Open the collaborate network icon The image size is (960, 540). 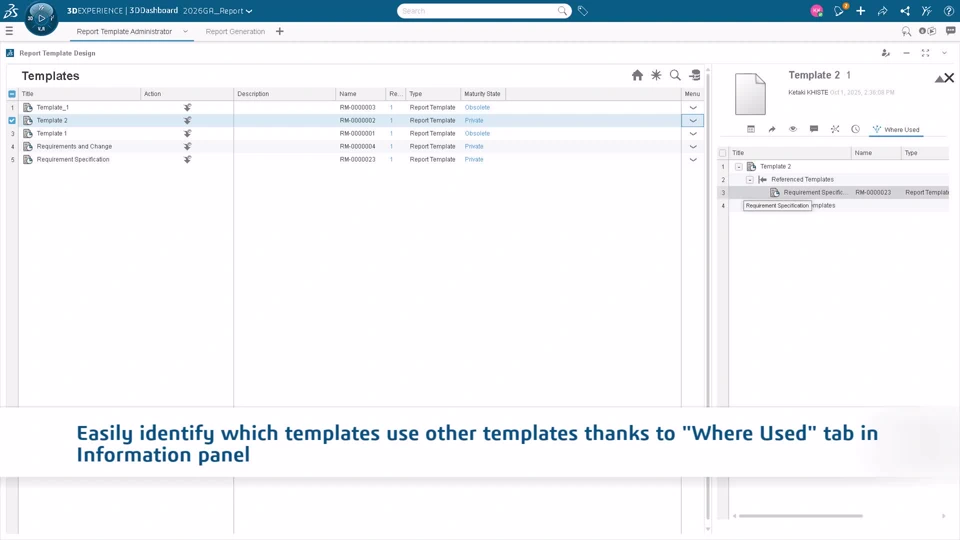[x=904, y=11]
